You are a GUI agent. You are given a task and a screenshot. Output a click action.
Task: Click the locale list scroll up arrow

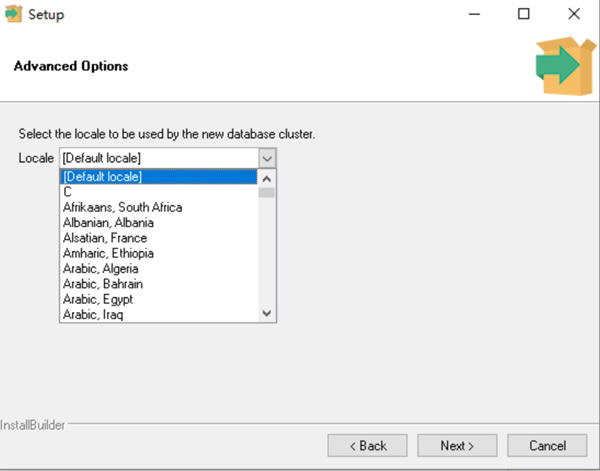266,178
